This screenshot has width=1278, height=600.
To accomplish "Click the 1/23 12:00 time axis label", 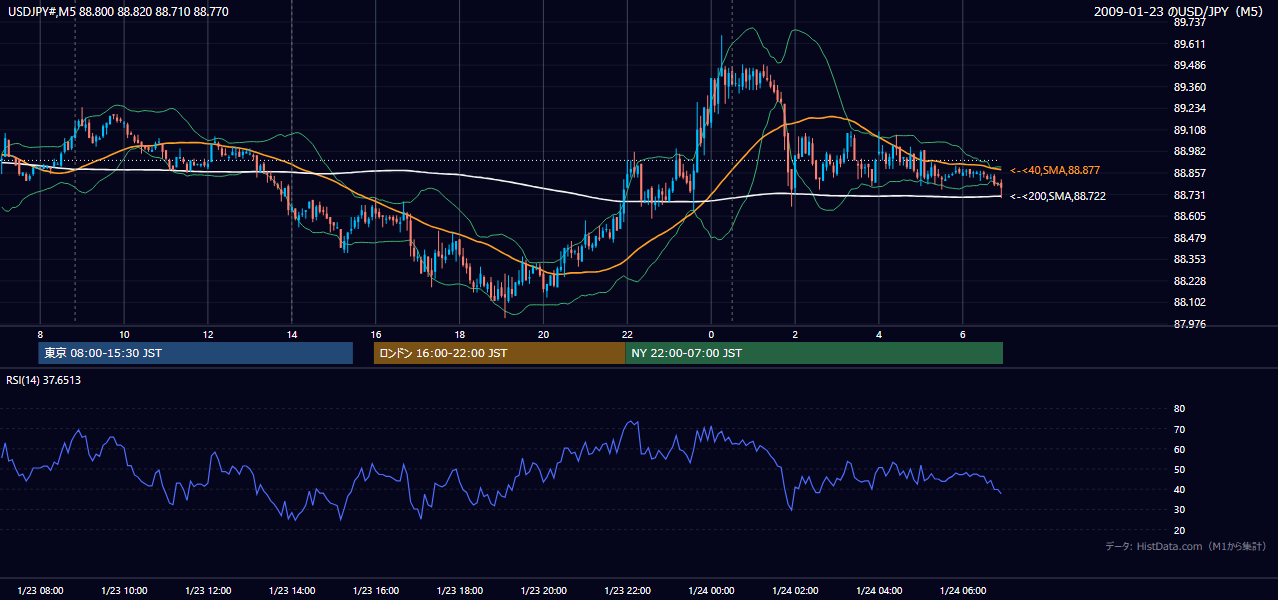I will 210,590.
